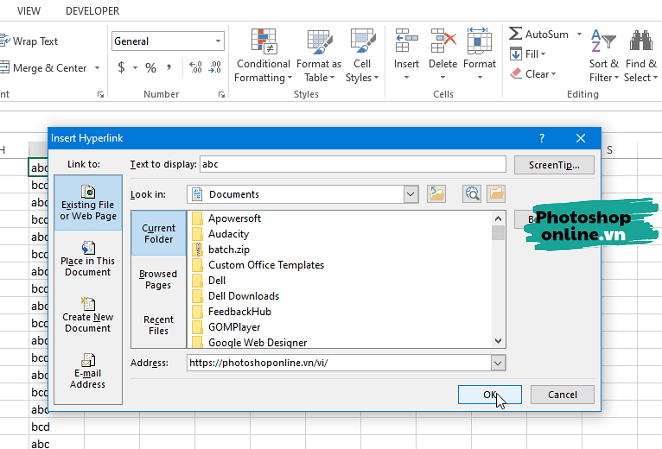The height and width of the screenshot is (449, 662).
Task: Click Browse the Web icon
Action: click(x=471, y=194)
